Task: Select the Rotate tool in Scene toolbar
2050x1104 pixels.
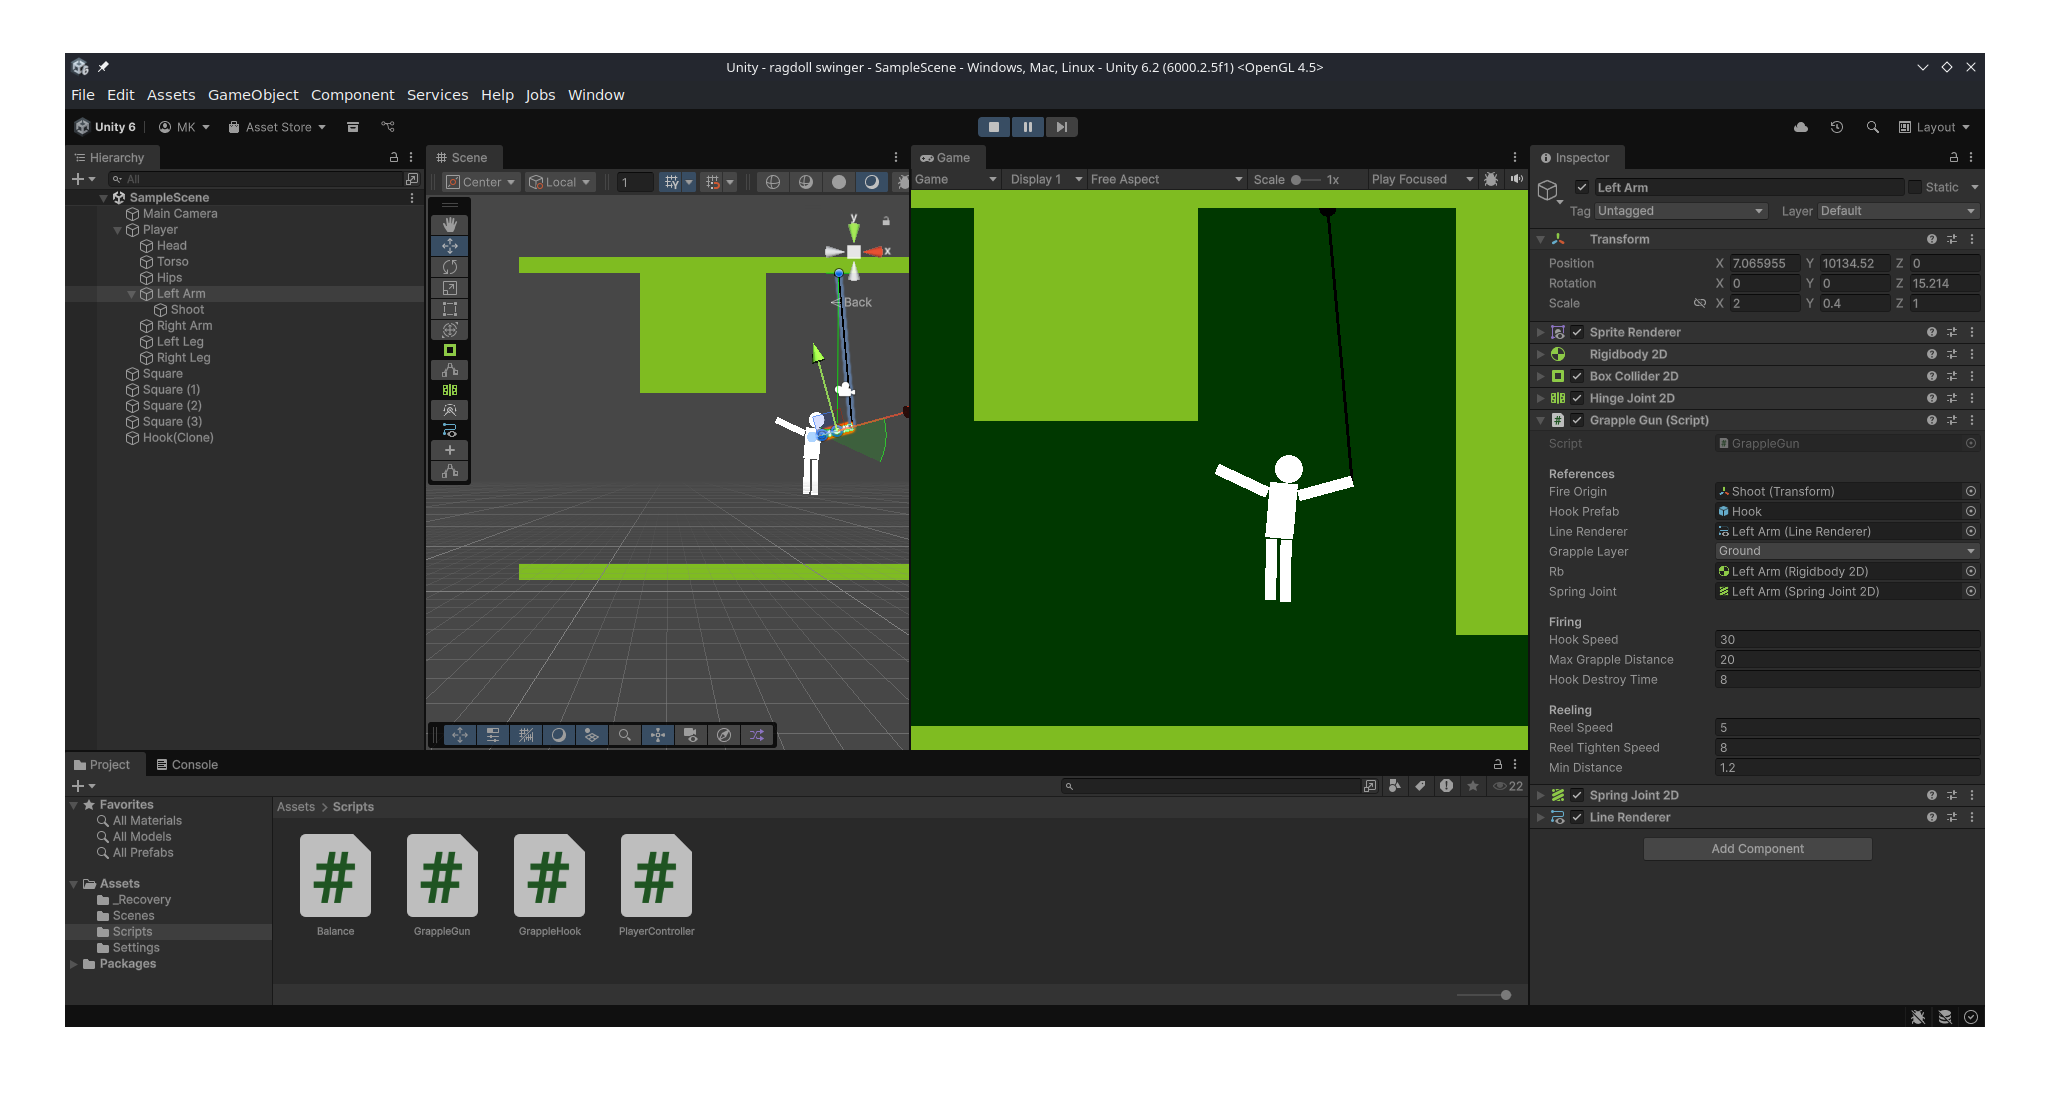Action: tap(450, 267)
